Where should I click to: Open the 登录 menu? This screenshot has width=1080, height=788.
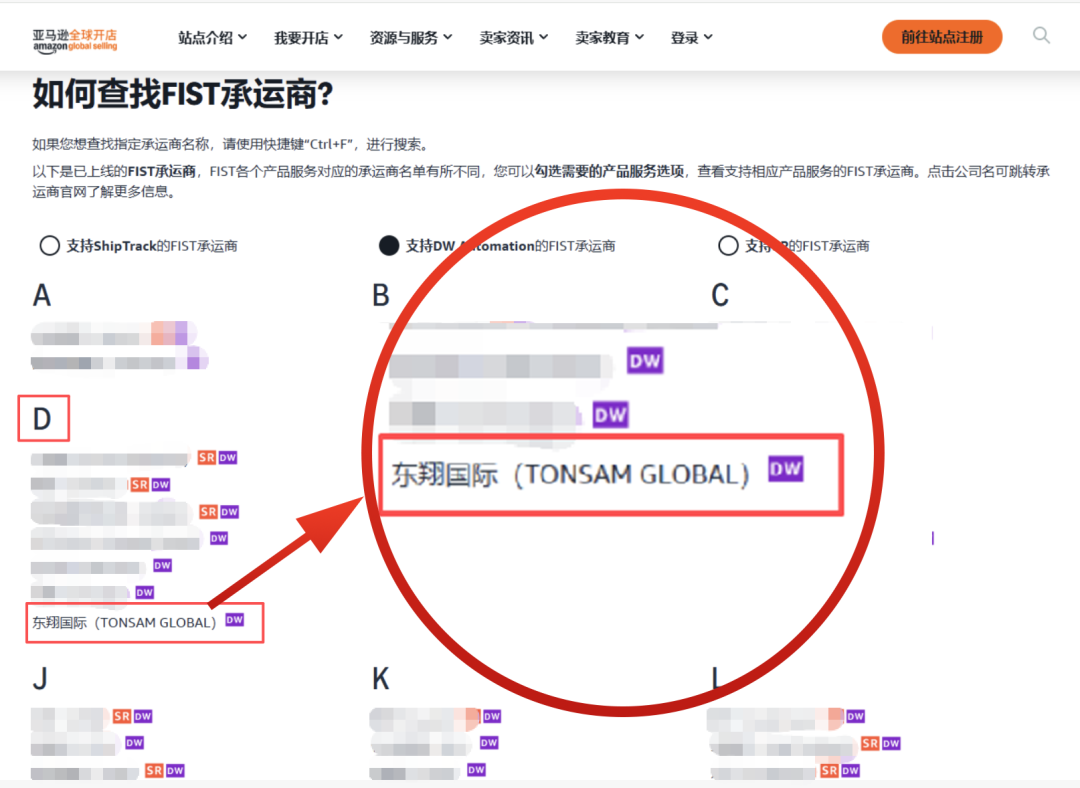(x=692, y=38)
